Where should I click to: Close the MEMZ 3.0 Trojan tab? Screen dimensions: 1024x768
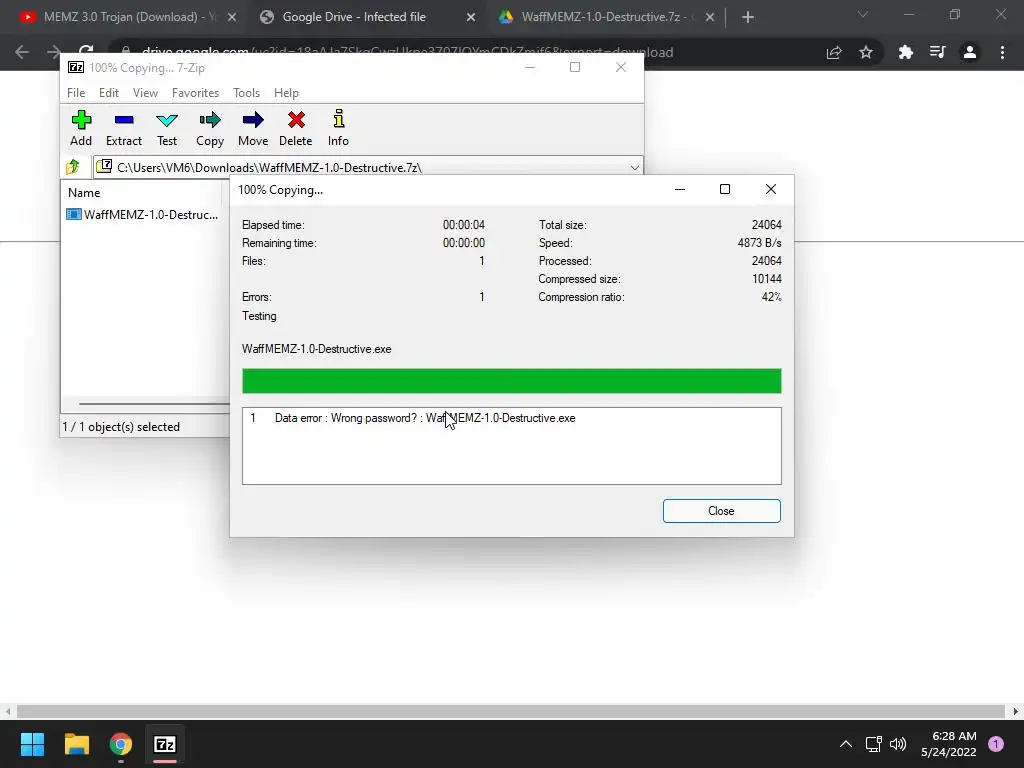point(231,17)
